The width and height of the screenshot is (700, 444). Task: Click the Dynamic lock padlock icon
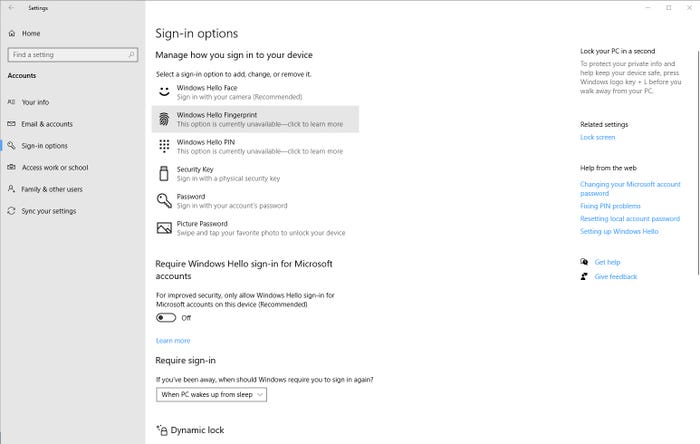pyautogui.click(x=162, y=430)
